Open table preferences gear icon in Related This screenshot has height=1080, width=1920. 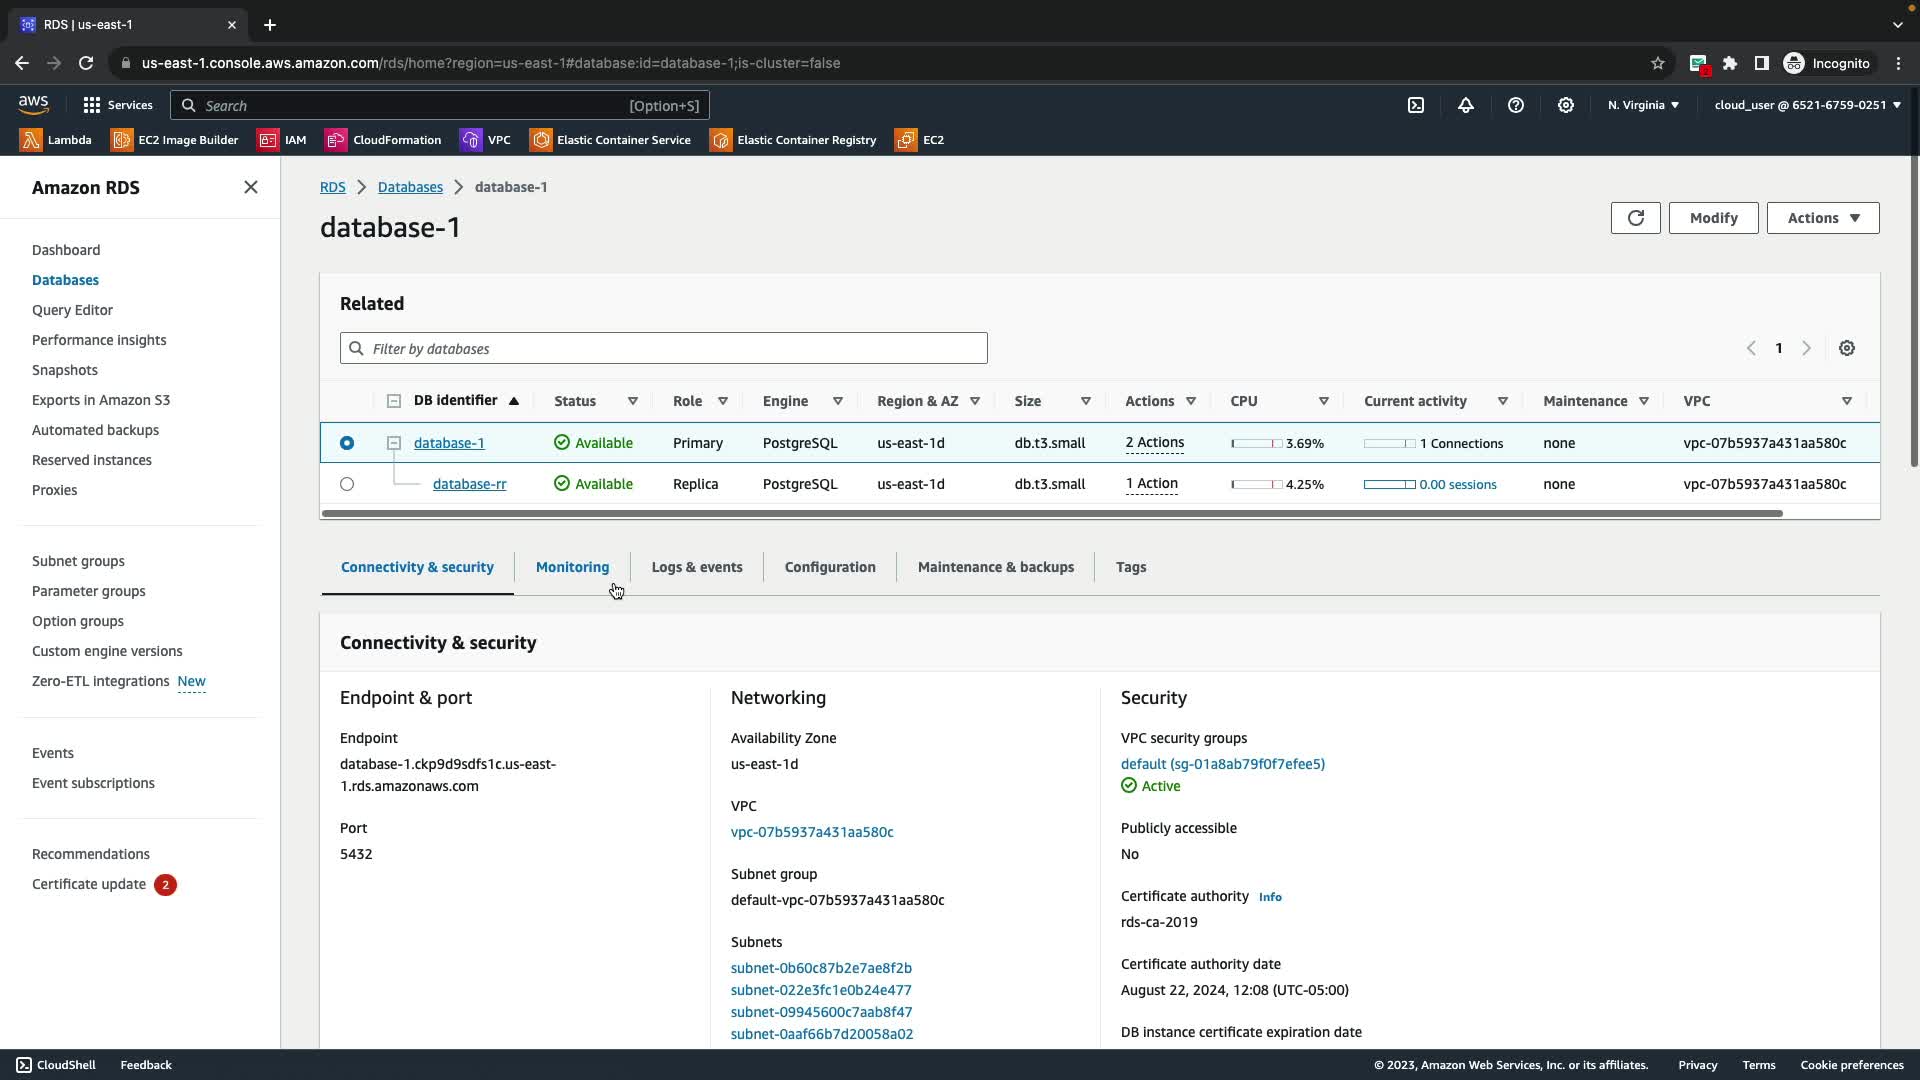tap(1847, 348)
